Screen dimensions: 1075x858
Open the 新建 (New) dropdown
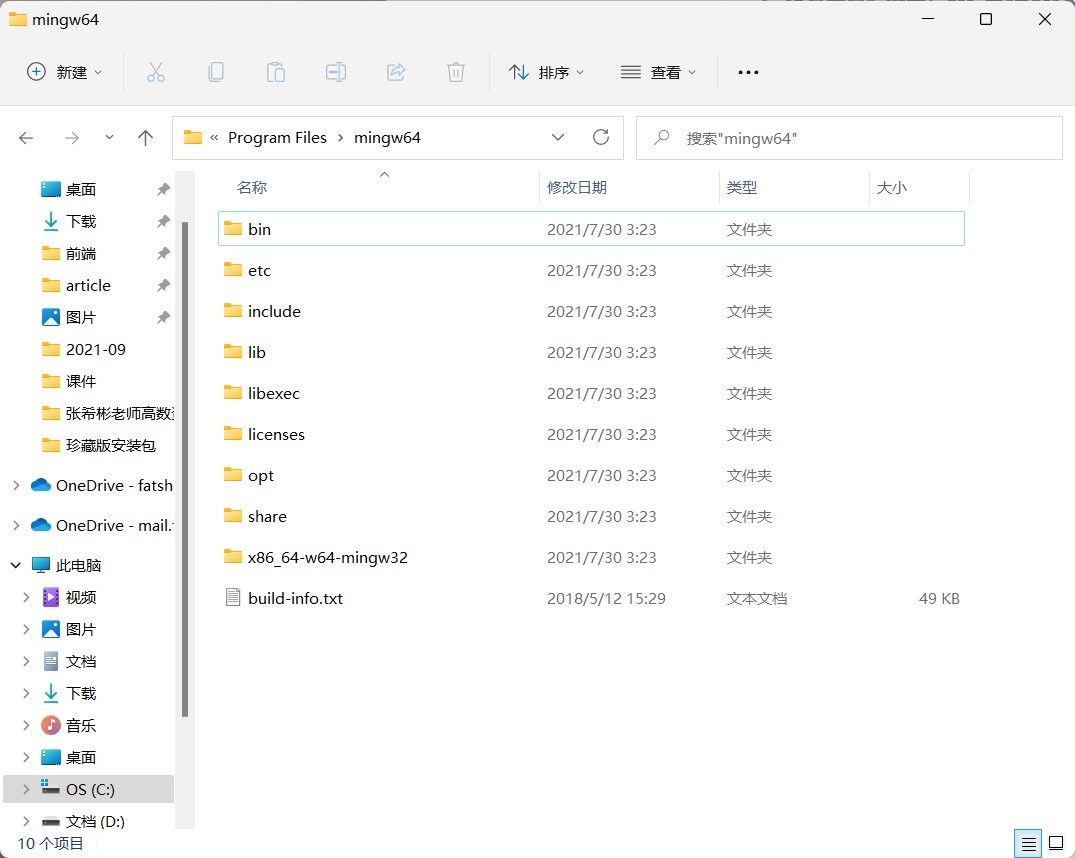pyautogui.click(x=64, y=72)
